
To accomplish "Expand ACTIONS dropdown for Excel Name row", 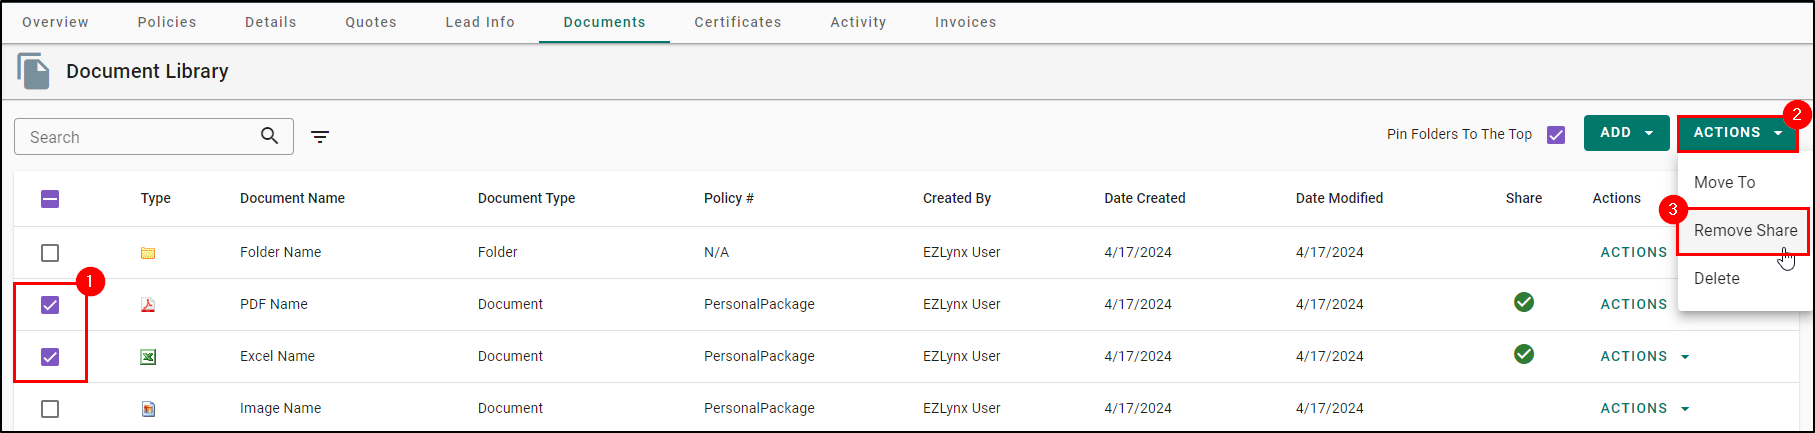I will pos(1645,356).
